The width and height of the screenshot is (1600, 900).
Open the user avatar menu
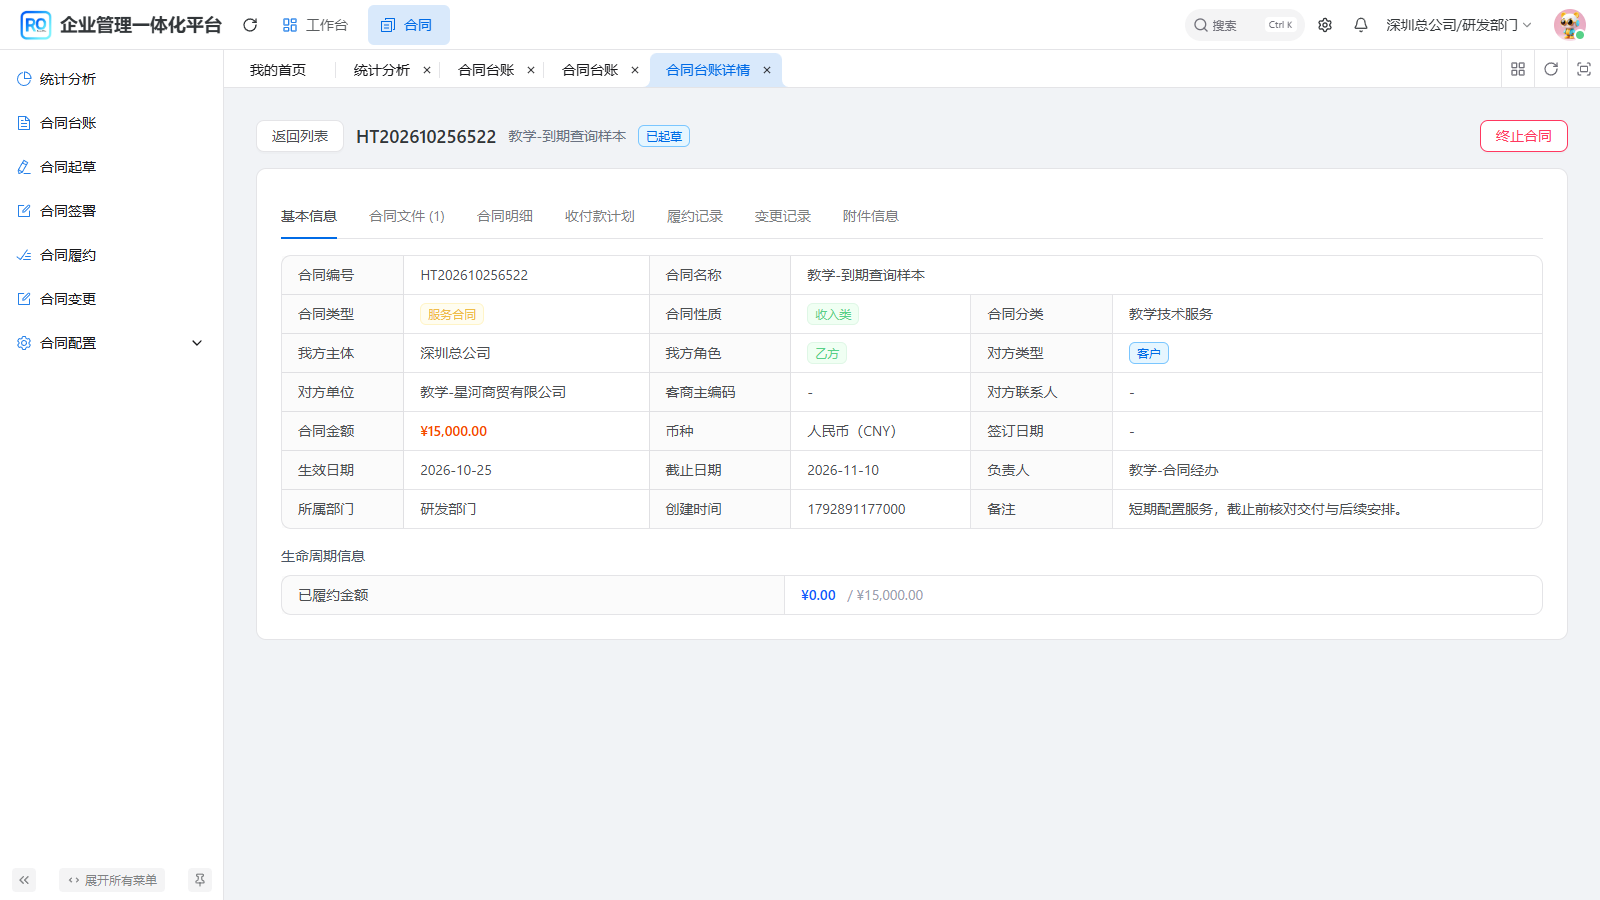coord(1570,25)
